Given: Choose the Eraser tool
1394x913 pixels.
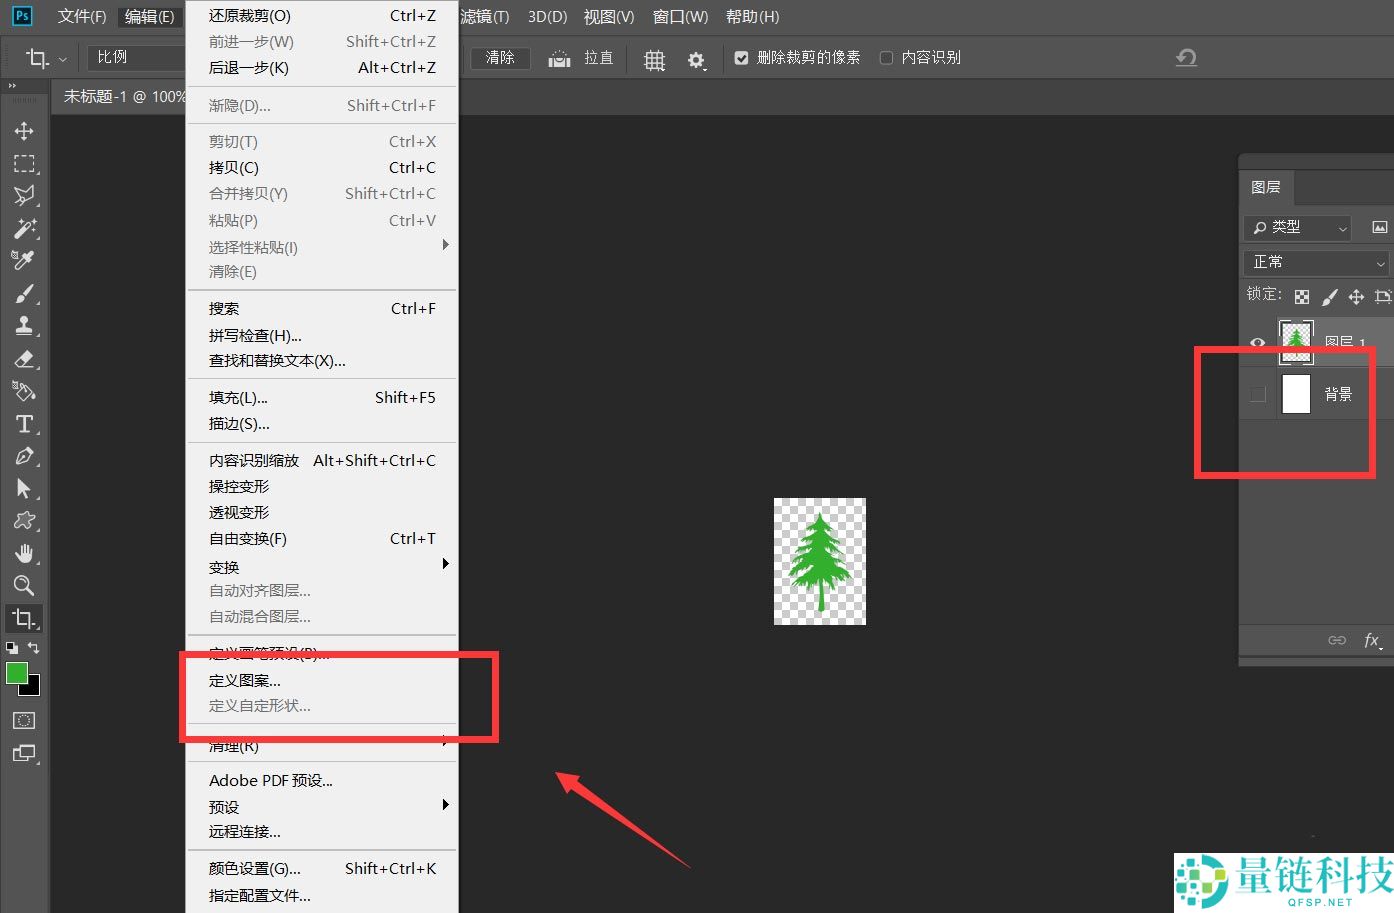Looking at the screenshot, I should 24,358.
